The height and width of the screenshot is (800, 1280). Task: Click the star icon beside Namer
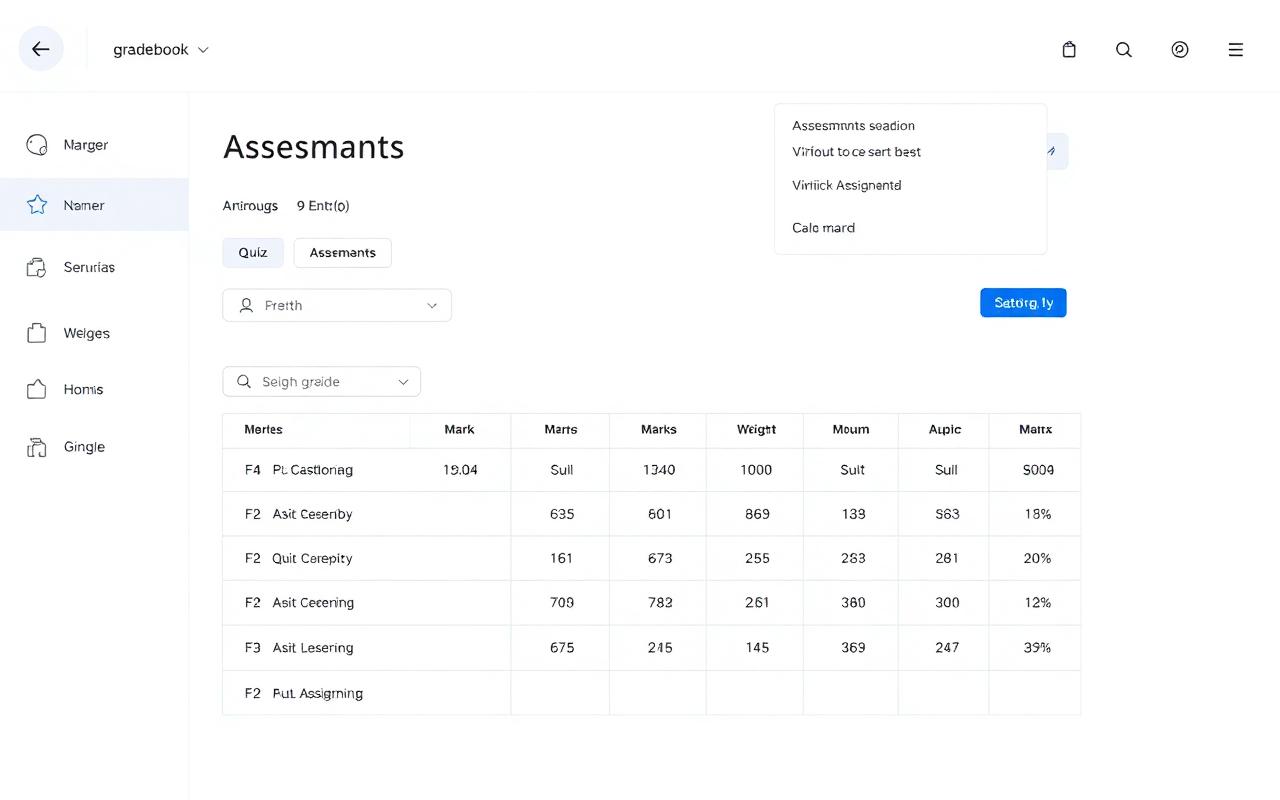tap(37, 205)
